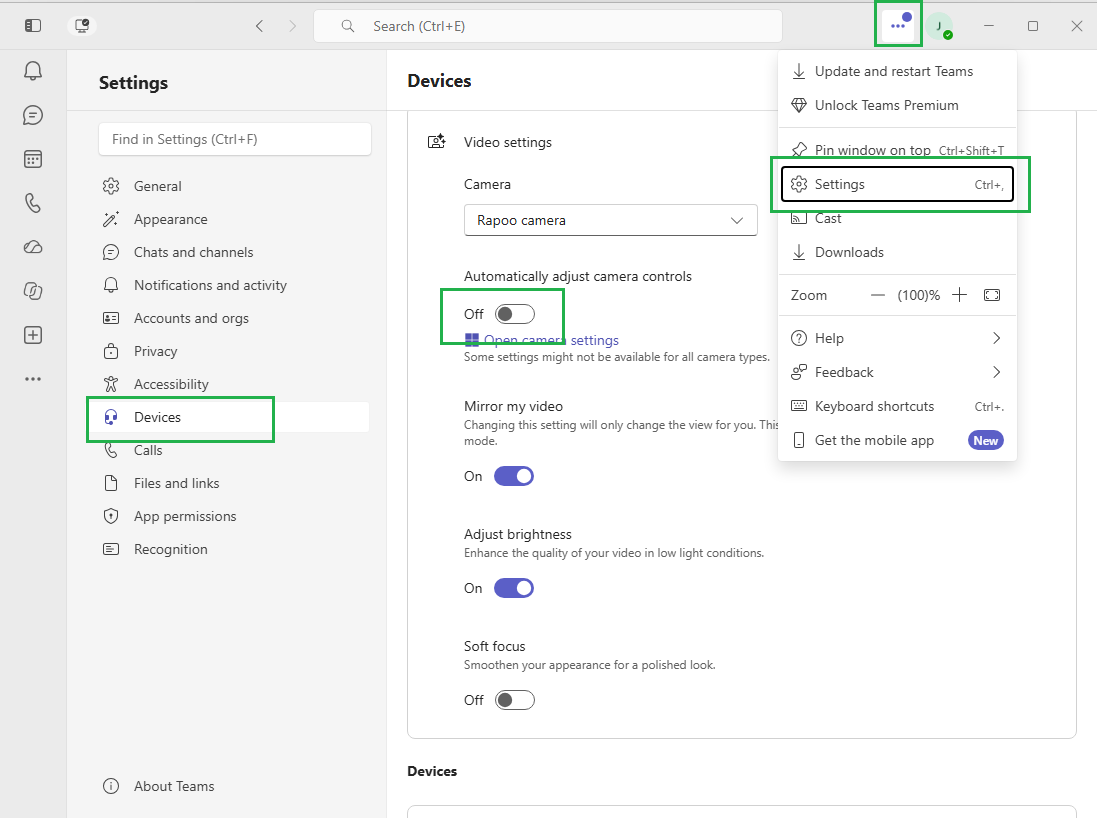This screenshot has height=818, width=1100.
Task: Expand the Help submenu
Action: [x=897, y=338]
